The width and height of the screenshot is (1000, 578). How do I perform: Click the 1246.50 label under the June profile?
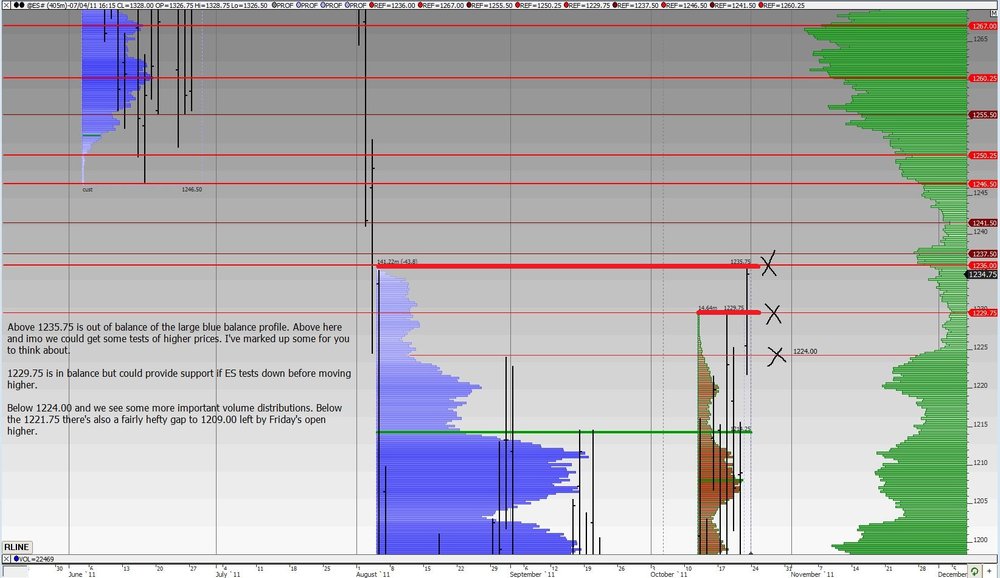click(192, 189)
